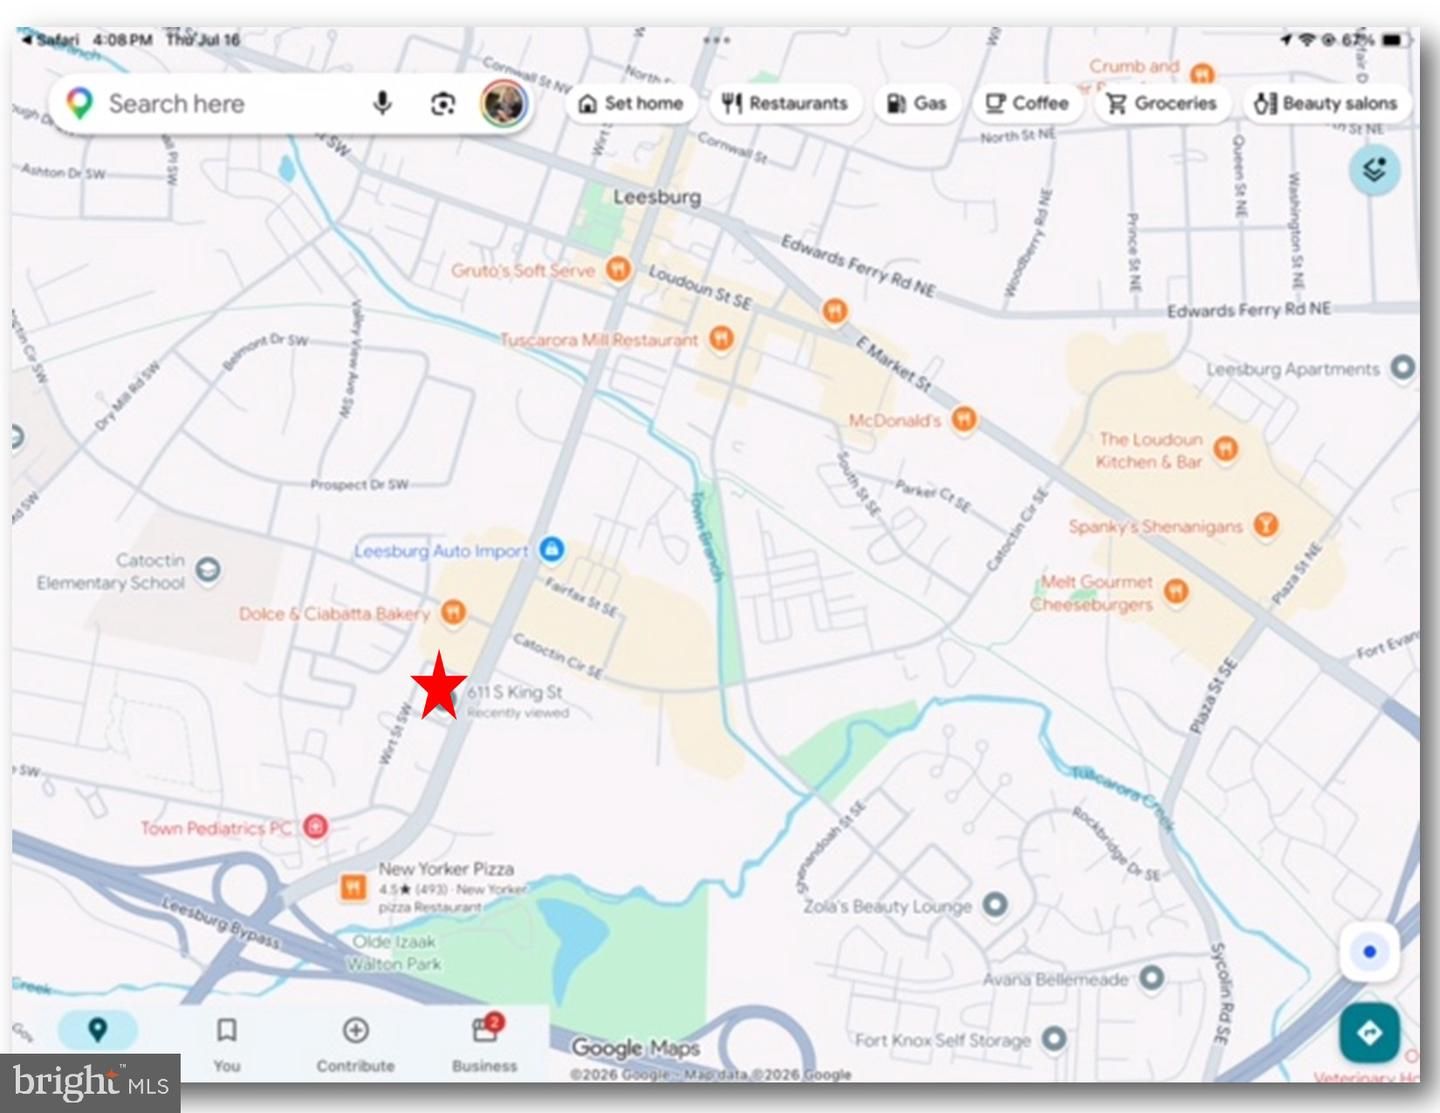This screenshot has width=1440, height=1113.
Task: Select The Loudoun Kitchen & Bar pin
Action: (1225, 449)
